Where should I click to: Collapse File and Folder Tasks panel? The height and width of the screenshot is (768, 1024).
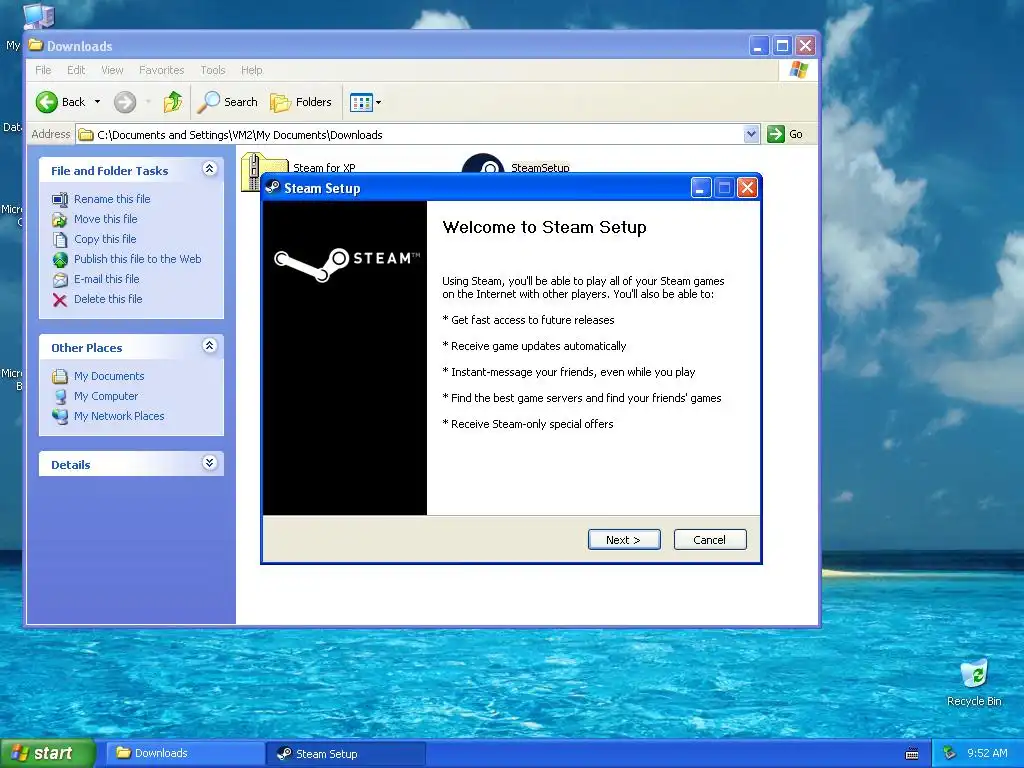click(209, 169)
